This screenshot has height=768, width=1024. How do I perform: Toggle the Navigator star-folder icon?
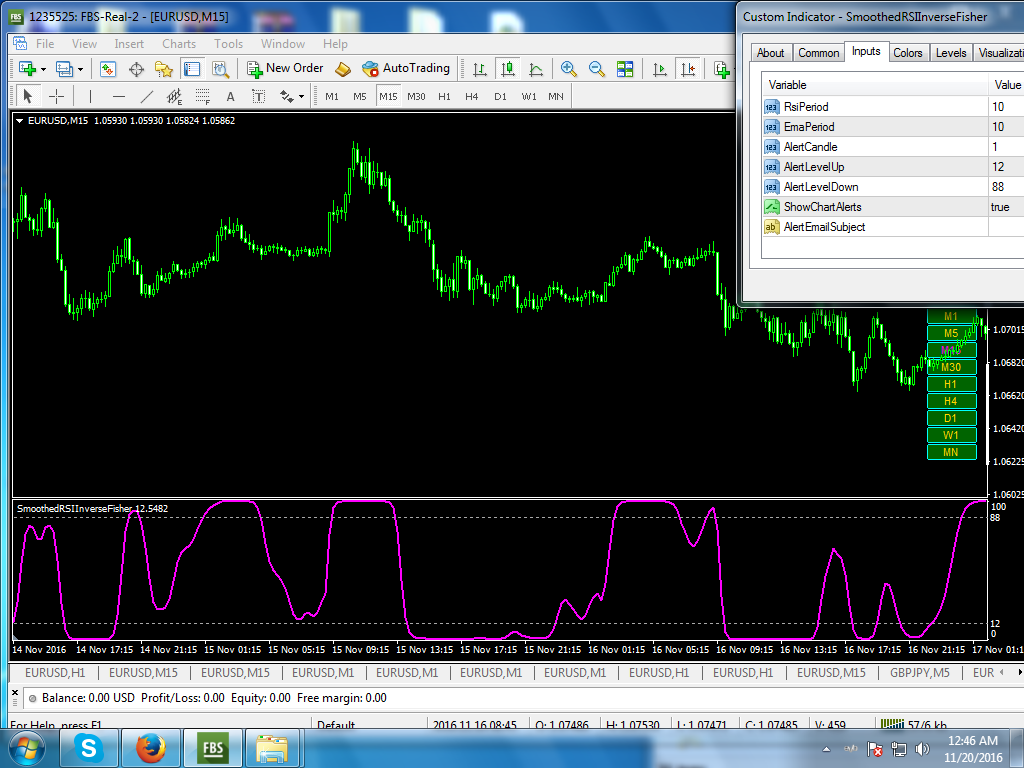[164, 69]
